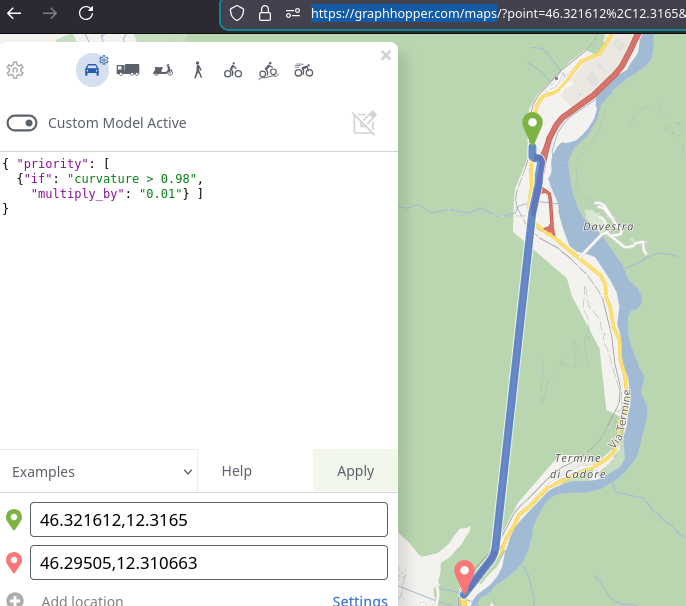Image resolution: width=686 pixels, height=606 pixels.
Task: Click the destination field 46.29505,12.310663
Action: click(208, 562)
